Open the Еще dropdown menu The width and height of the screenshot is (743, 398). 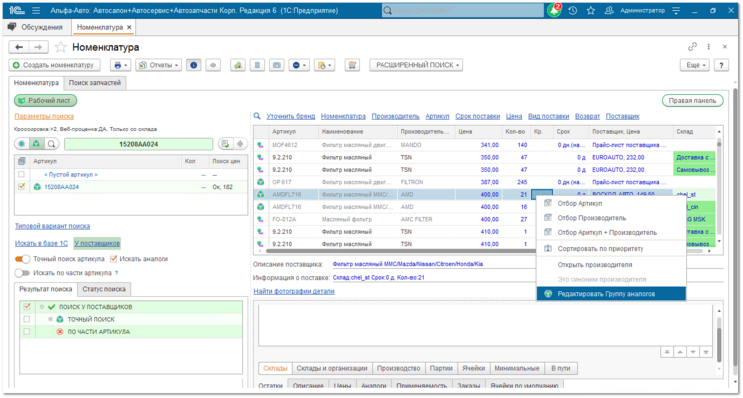pos(695,65)
